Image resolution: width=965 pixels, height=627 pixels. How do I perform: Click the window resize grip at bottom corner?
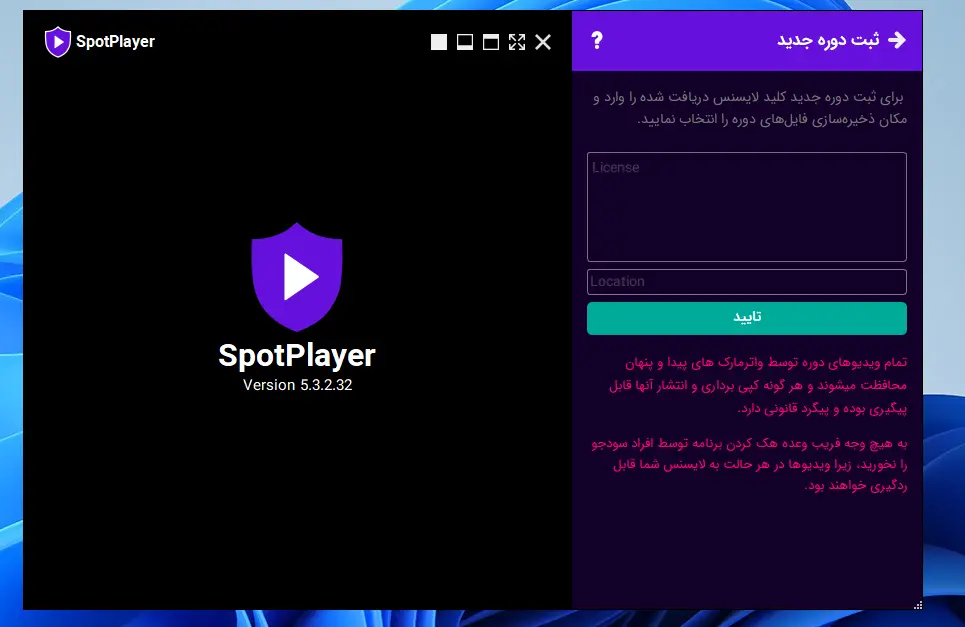(918, 605)
